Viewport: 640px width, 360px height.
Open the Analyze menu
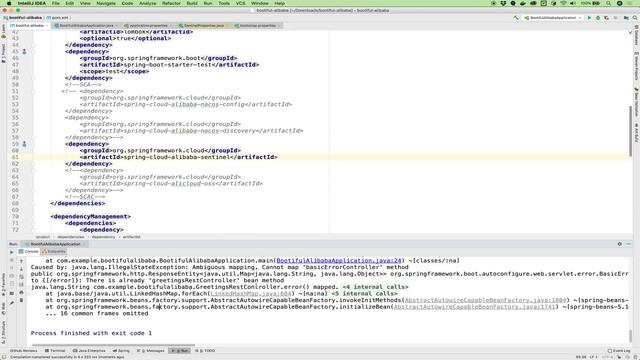point(147,3)
